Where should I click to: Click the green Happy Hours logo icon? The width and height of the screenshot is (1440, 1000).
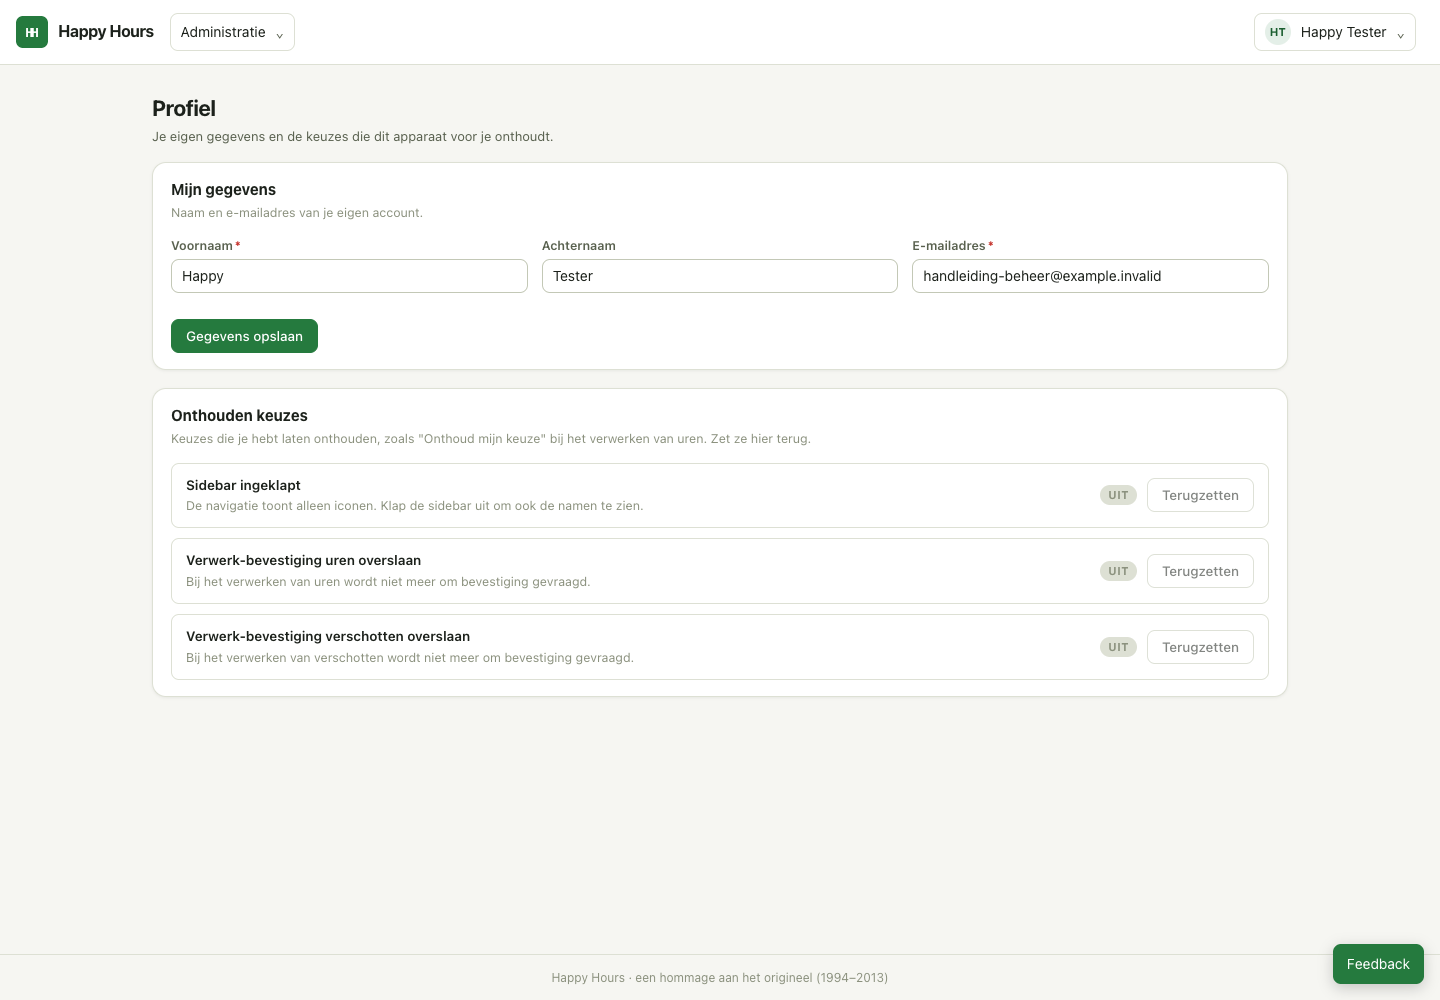32,32
